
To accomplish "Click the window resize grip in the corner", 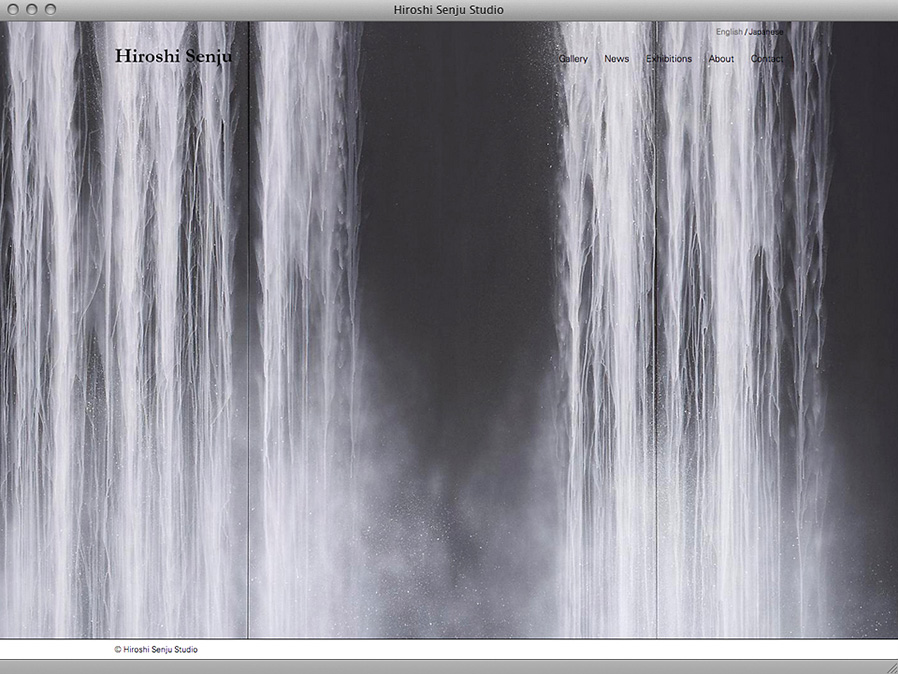I will 892,668.
